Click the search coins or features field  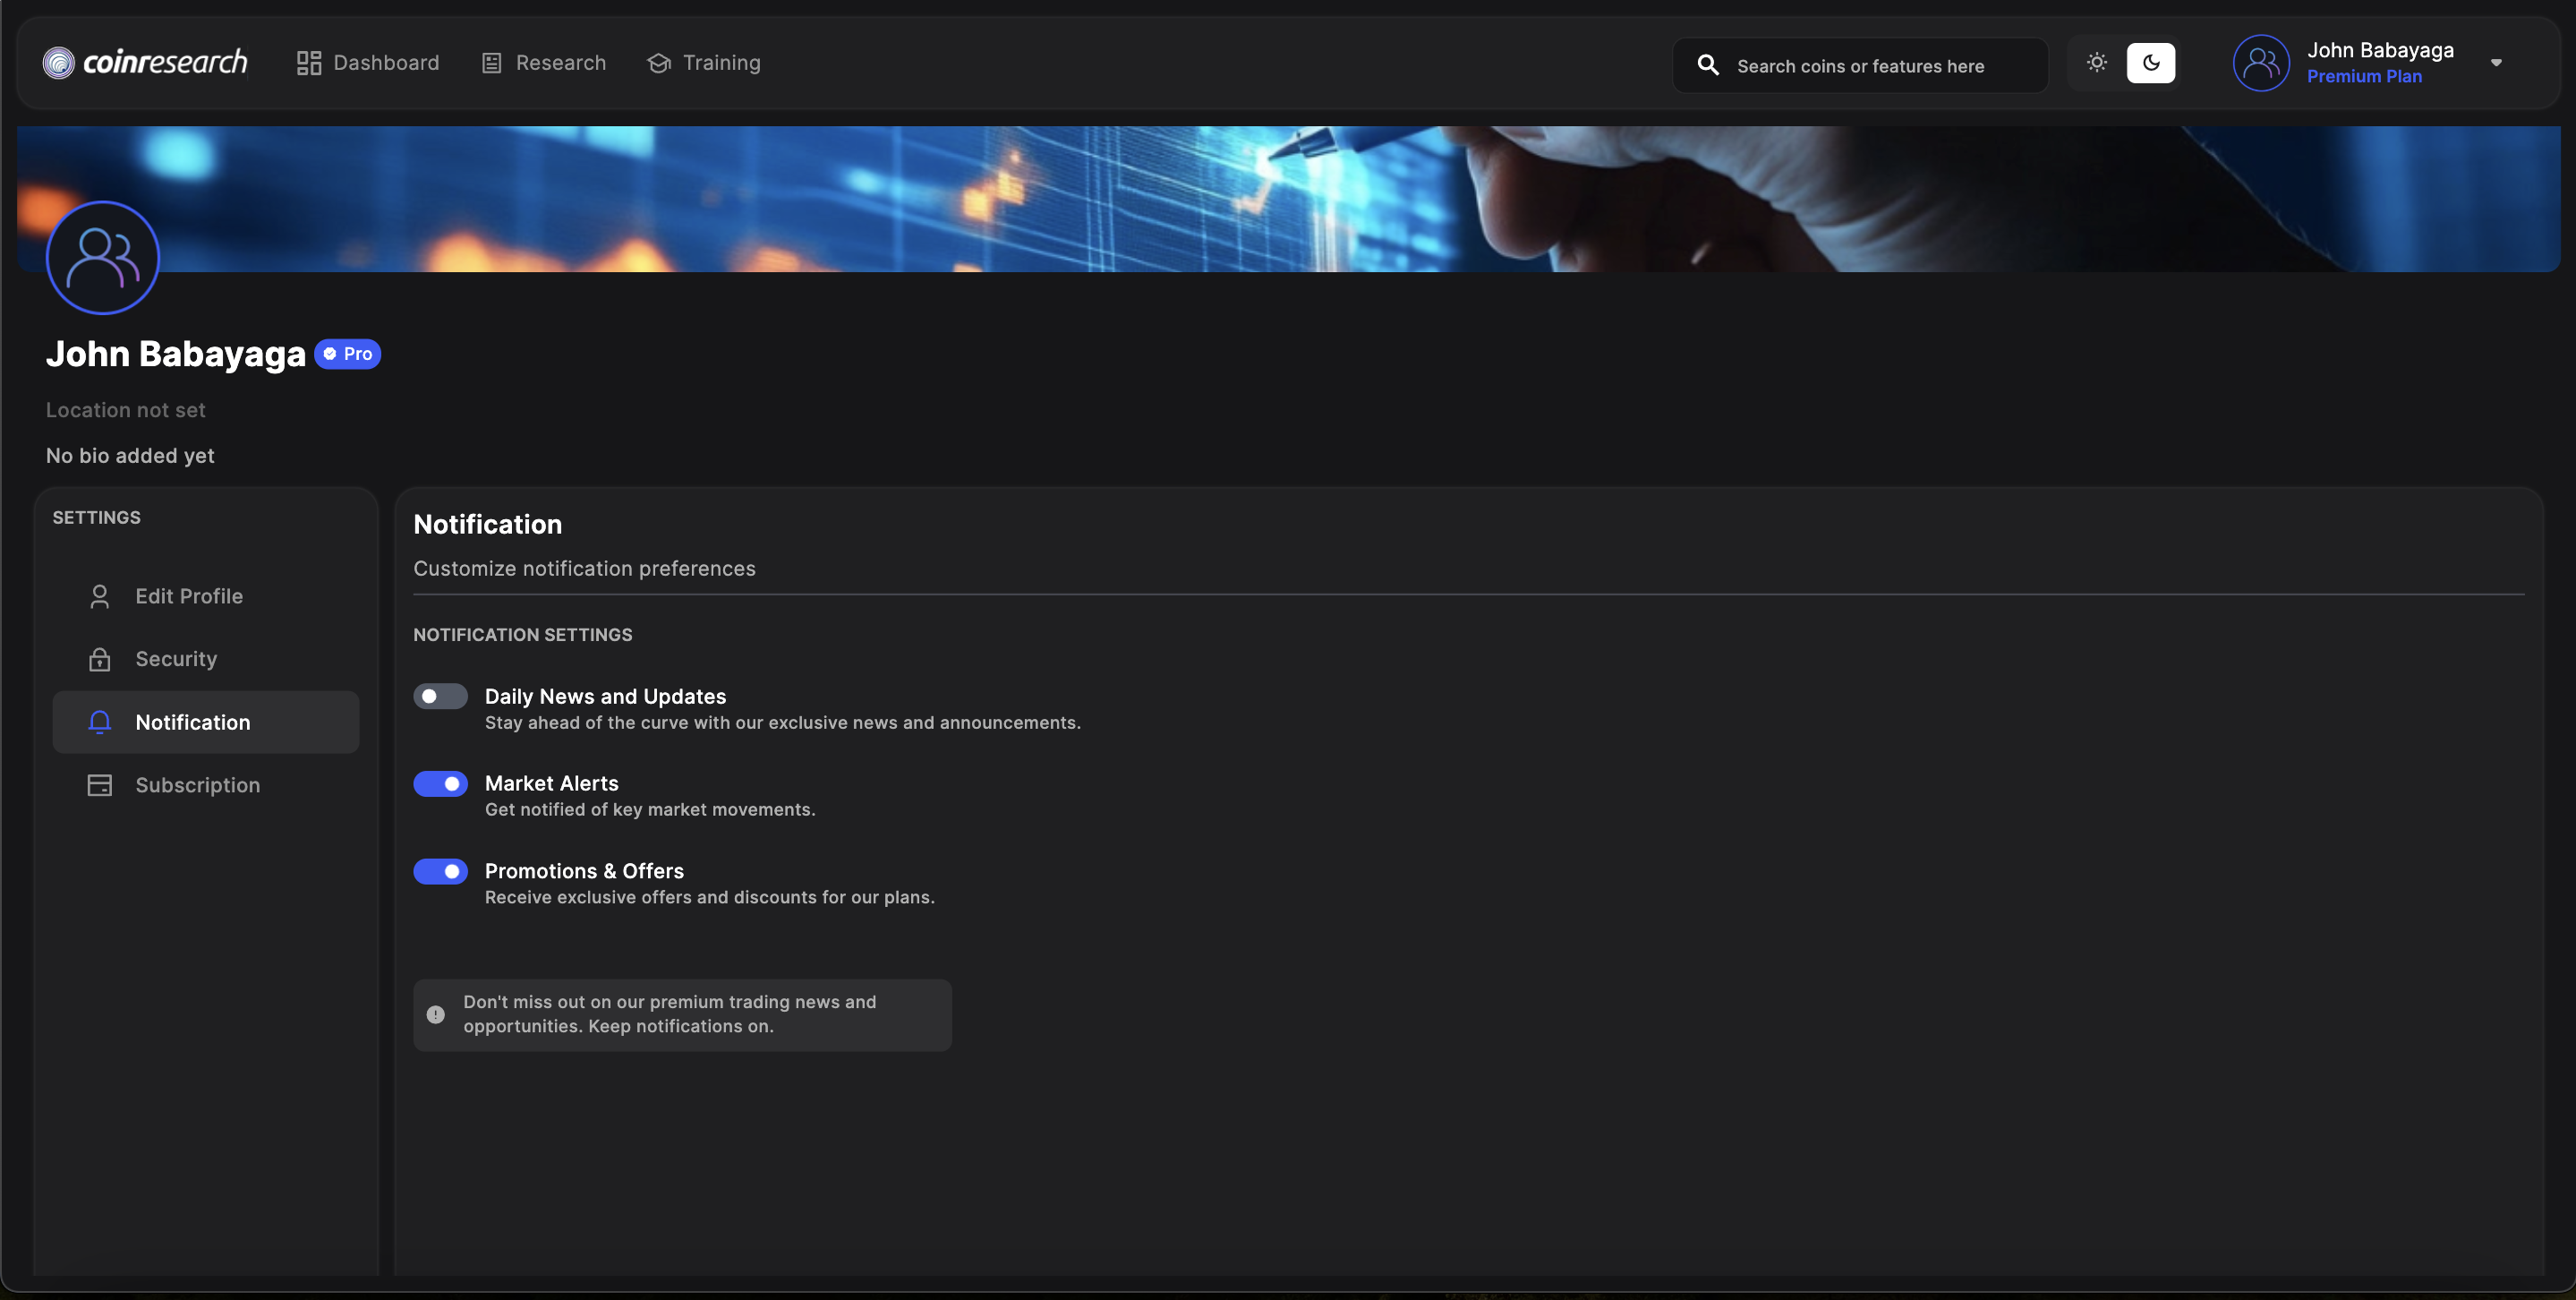1860,65
